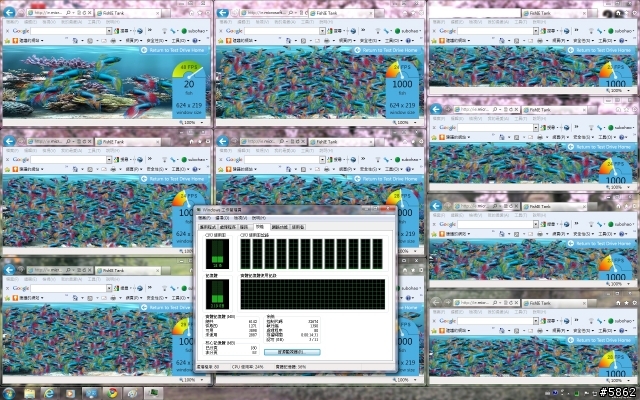The width and height of the screenshot is (640, 400).
Task: Click Print icon on 20-fish window command bar
Action: click(x=113, y=41)
